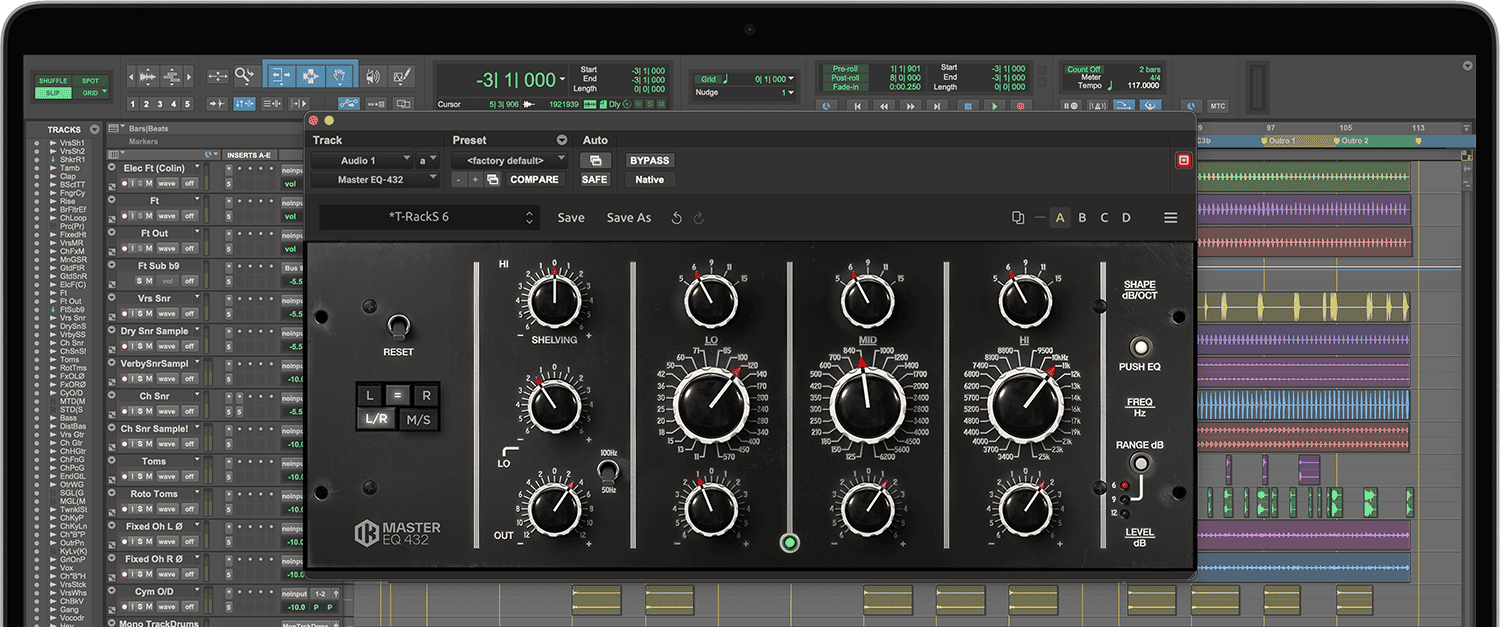Switch to plugin setting slot B
The image size is (1500, 627).
tap(1082, 217)
